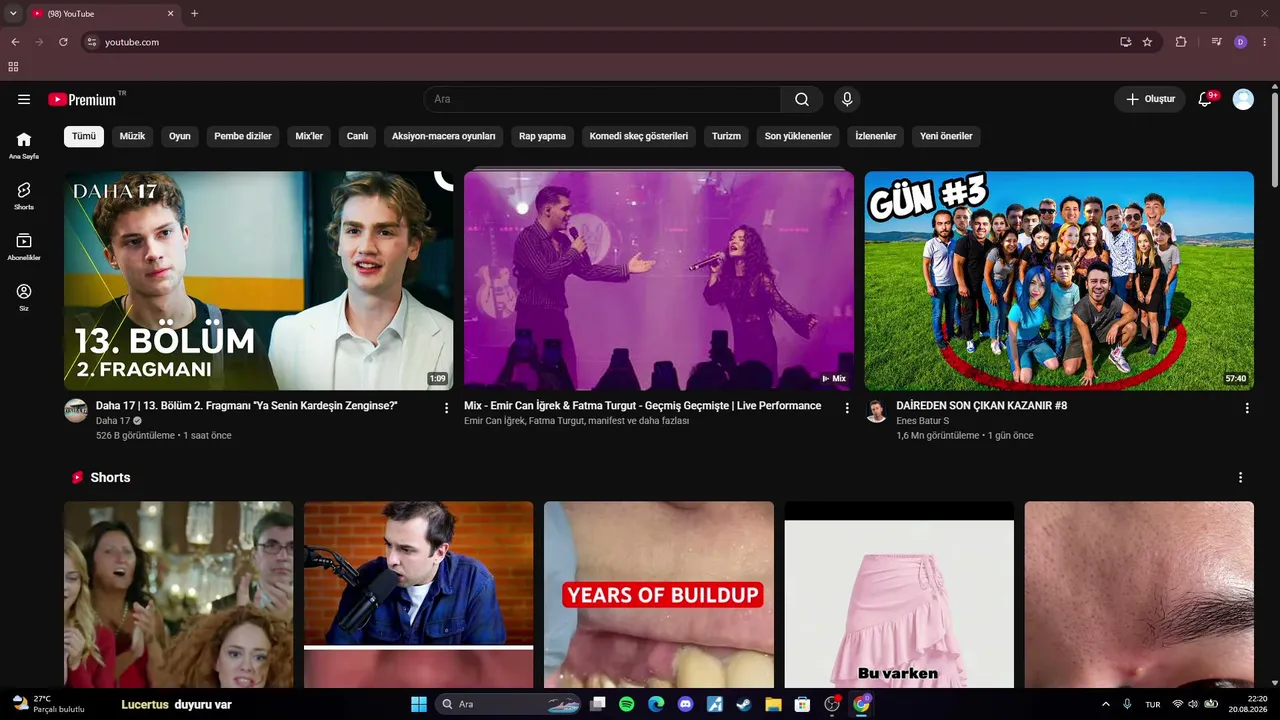Play the Daha 17 13. Bölüm thumbnail
This screenshot has width=1280, height=720.
[x=259, y=280]
